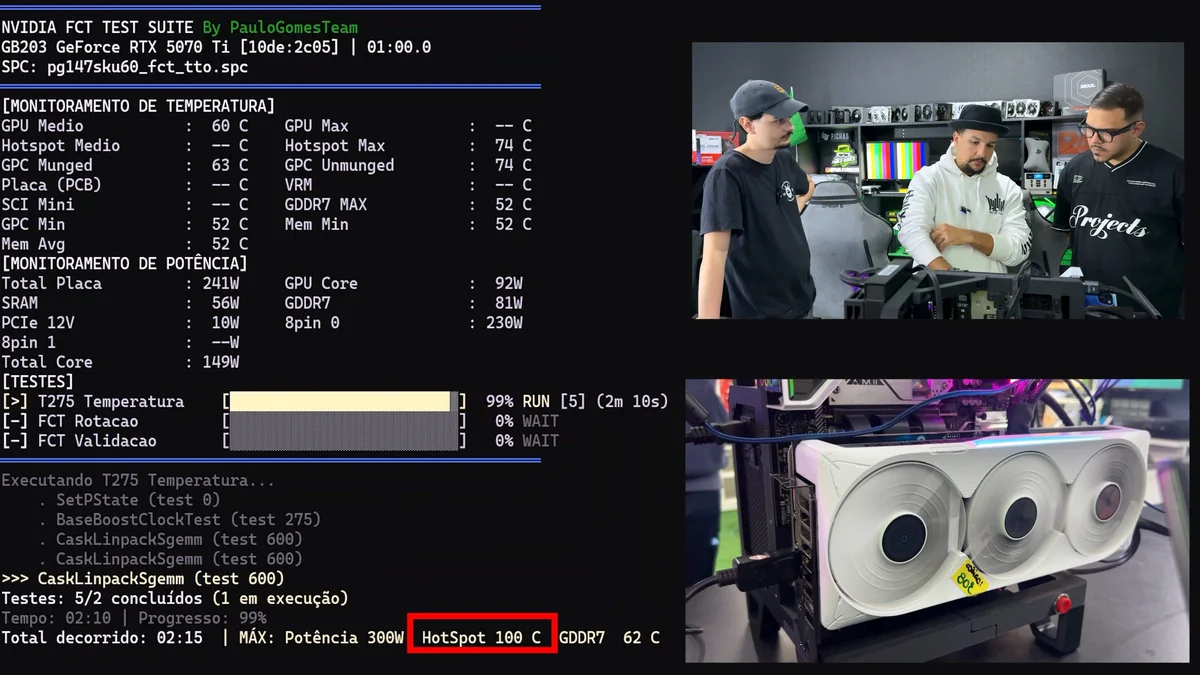Select the 'FCT Rotacao' test label
Screen dimensions: 1200x675
88,421
